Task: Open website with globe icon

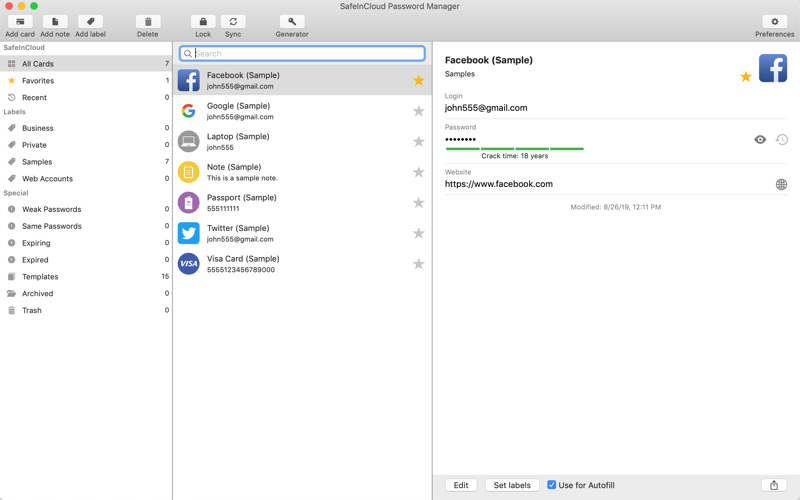Action: click(781, 184)
